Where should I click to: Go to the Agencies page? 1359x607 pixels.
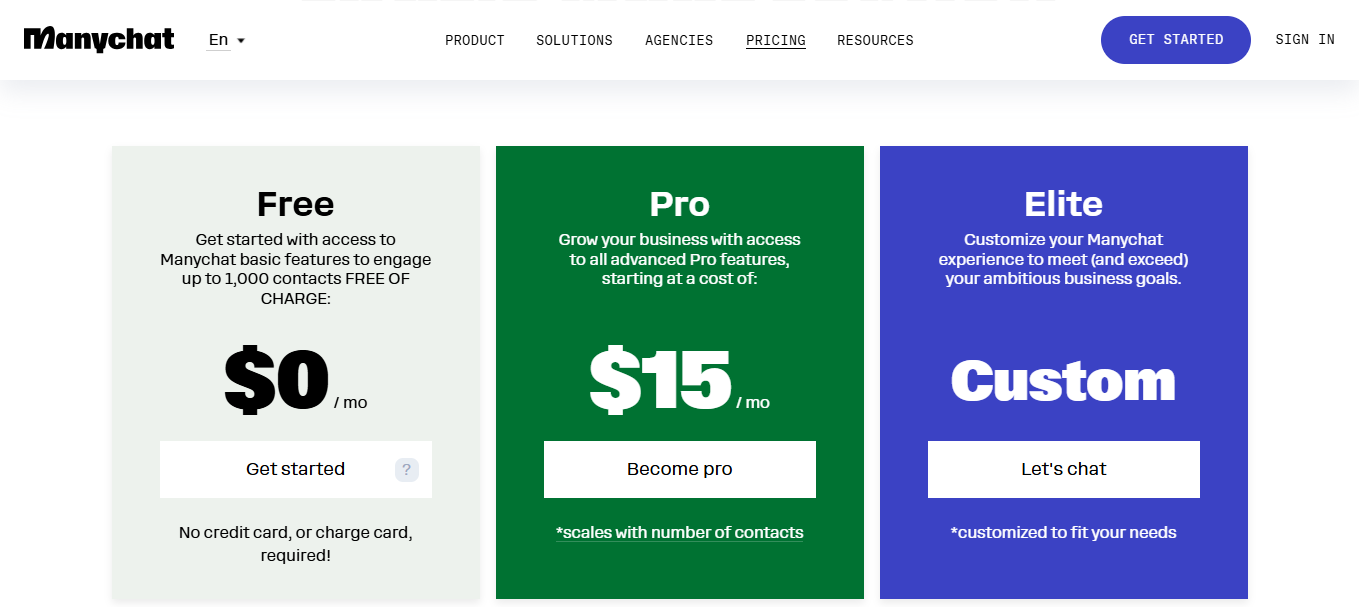pyautogui.click(x=679, y=41)
